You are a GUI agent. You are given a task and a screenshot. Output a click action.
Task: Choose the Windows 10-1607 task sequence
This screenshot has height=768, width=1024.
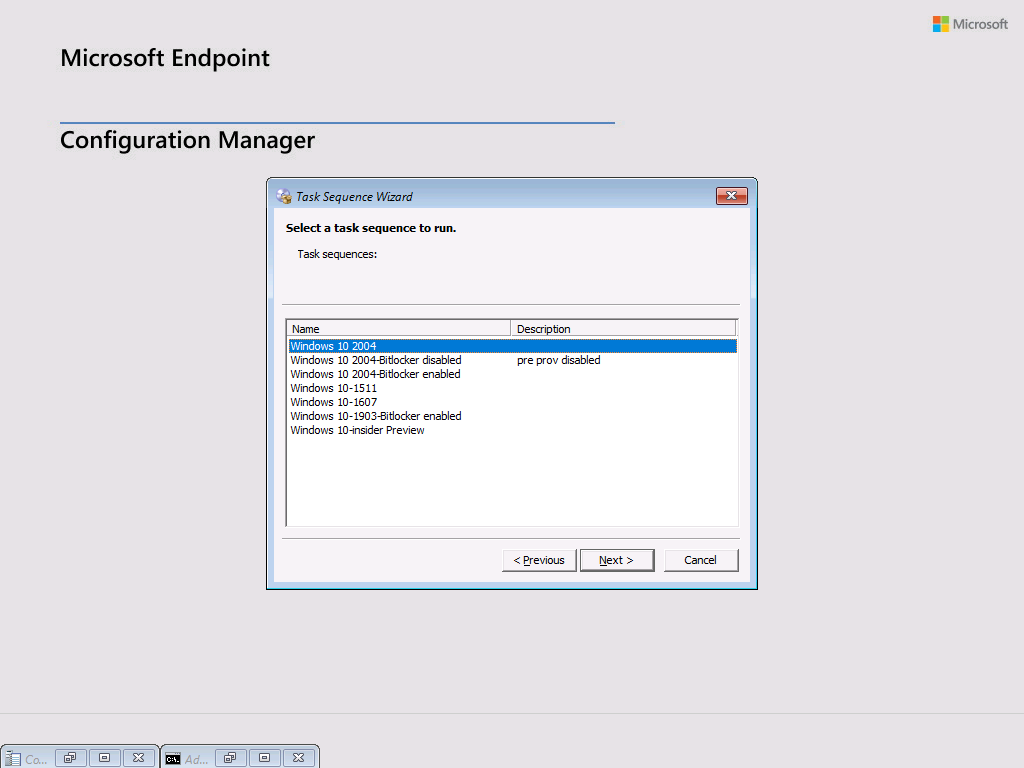point(513,402)
